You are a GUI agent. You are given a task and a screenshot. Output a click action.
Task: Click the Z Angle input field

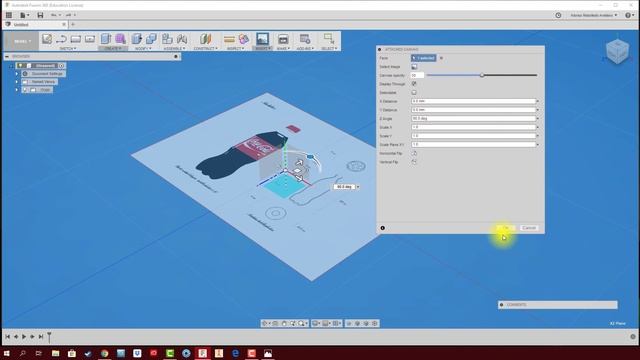click(473, 118)
